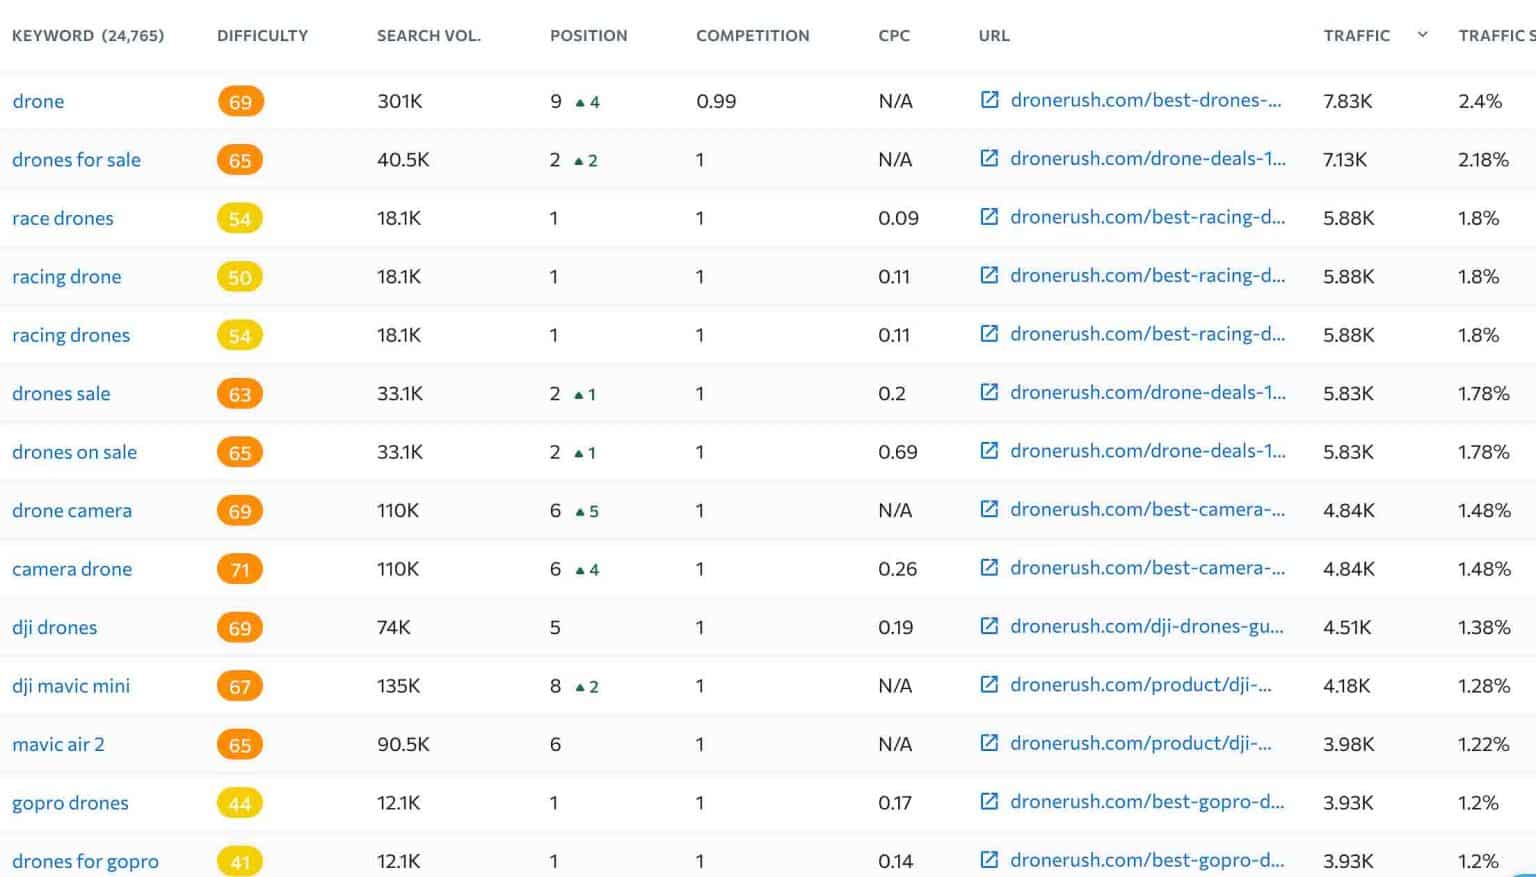Click the difficulty badge 71 for camera drone

click(x=240, y=570)
